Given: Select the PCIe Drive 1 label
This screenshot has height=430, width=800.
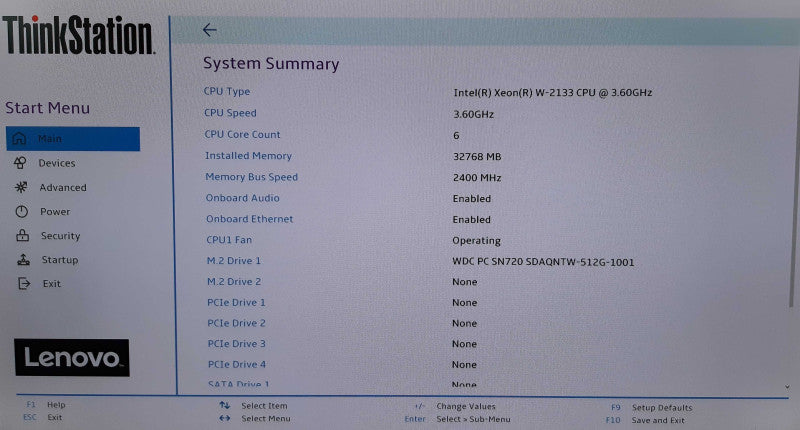Looking at the screenshot, I should click(236, 302).
